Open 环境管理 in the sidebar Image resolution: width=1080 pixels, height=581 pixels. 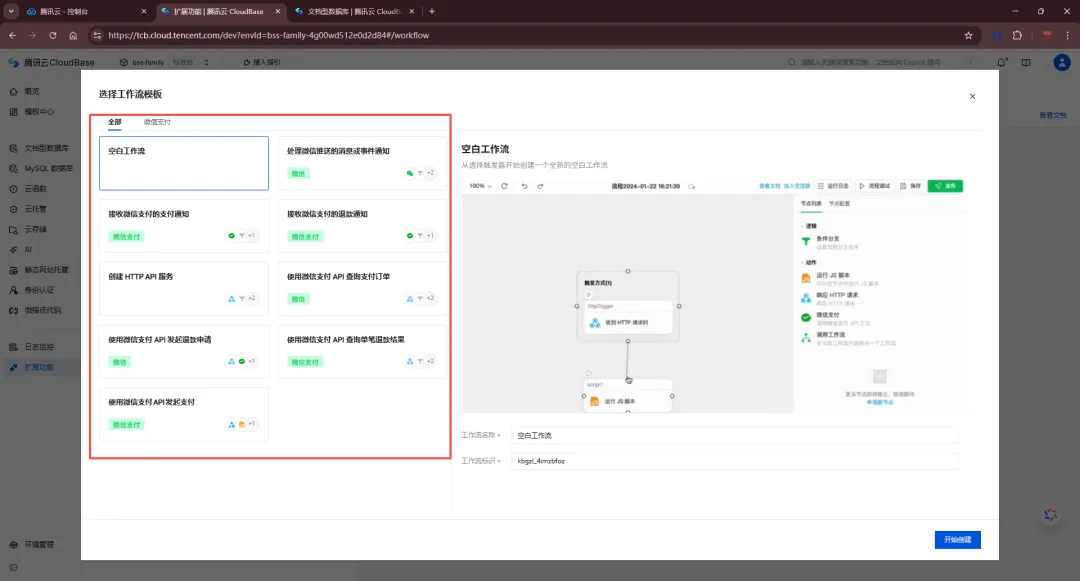click(39, 545)
